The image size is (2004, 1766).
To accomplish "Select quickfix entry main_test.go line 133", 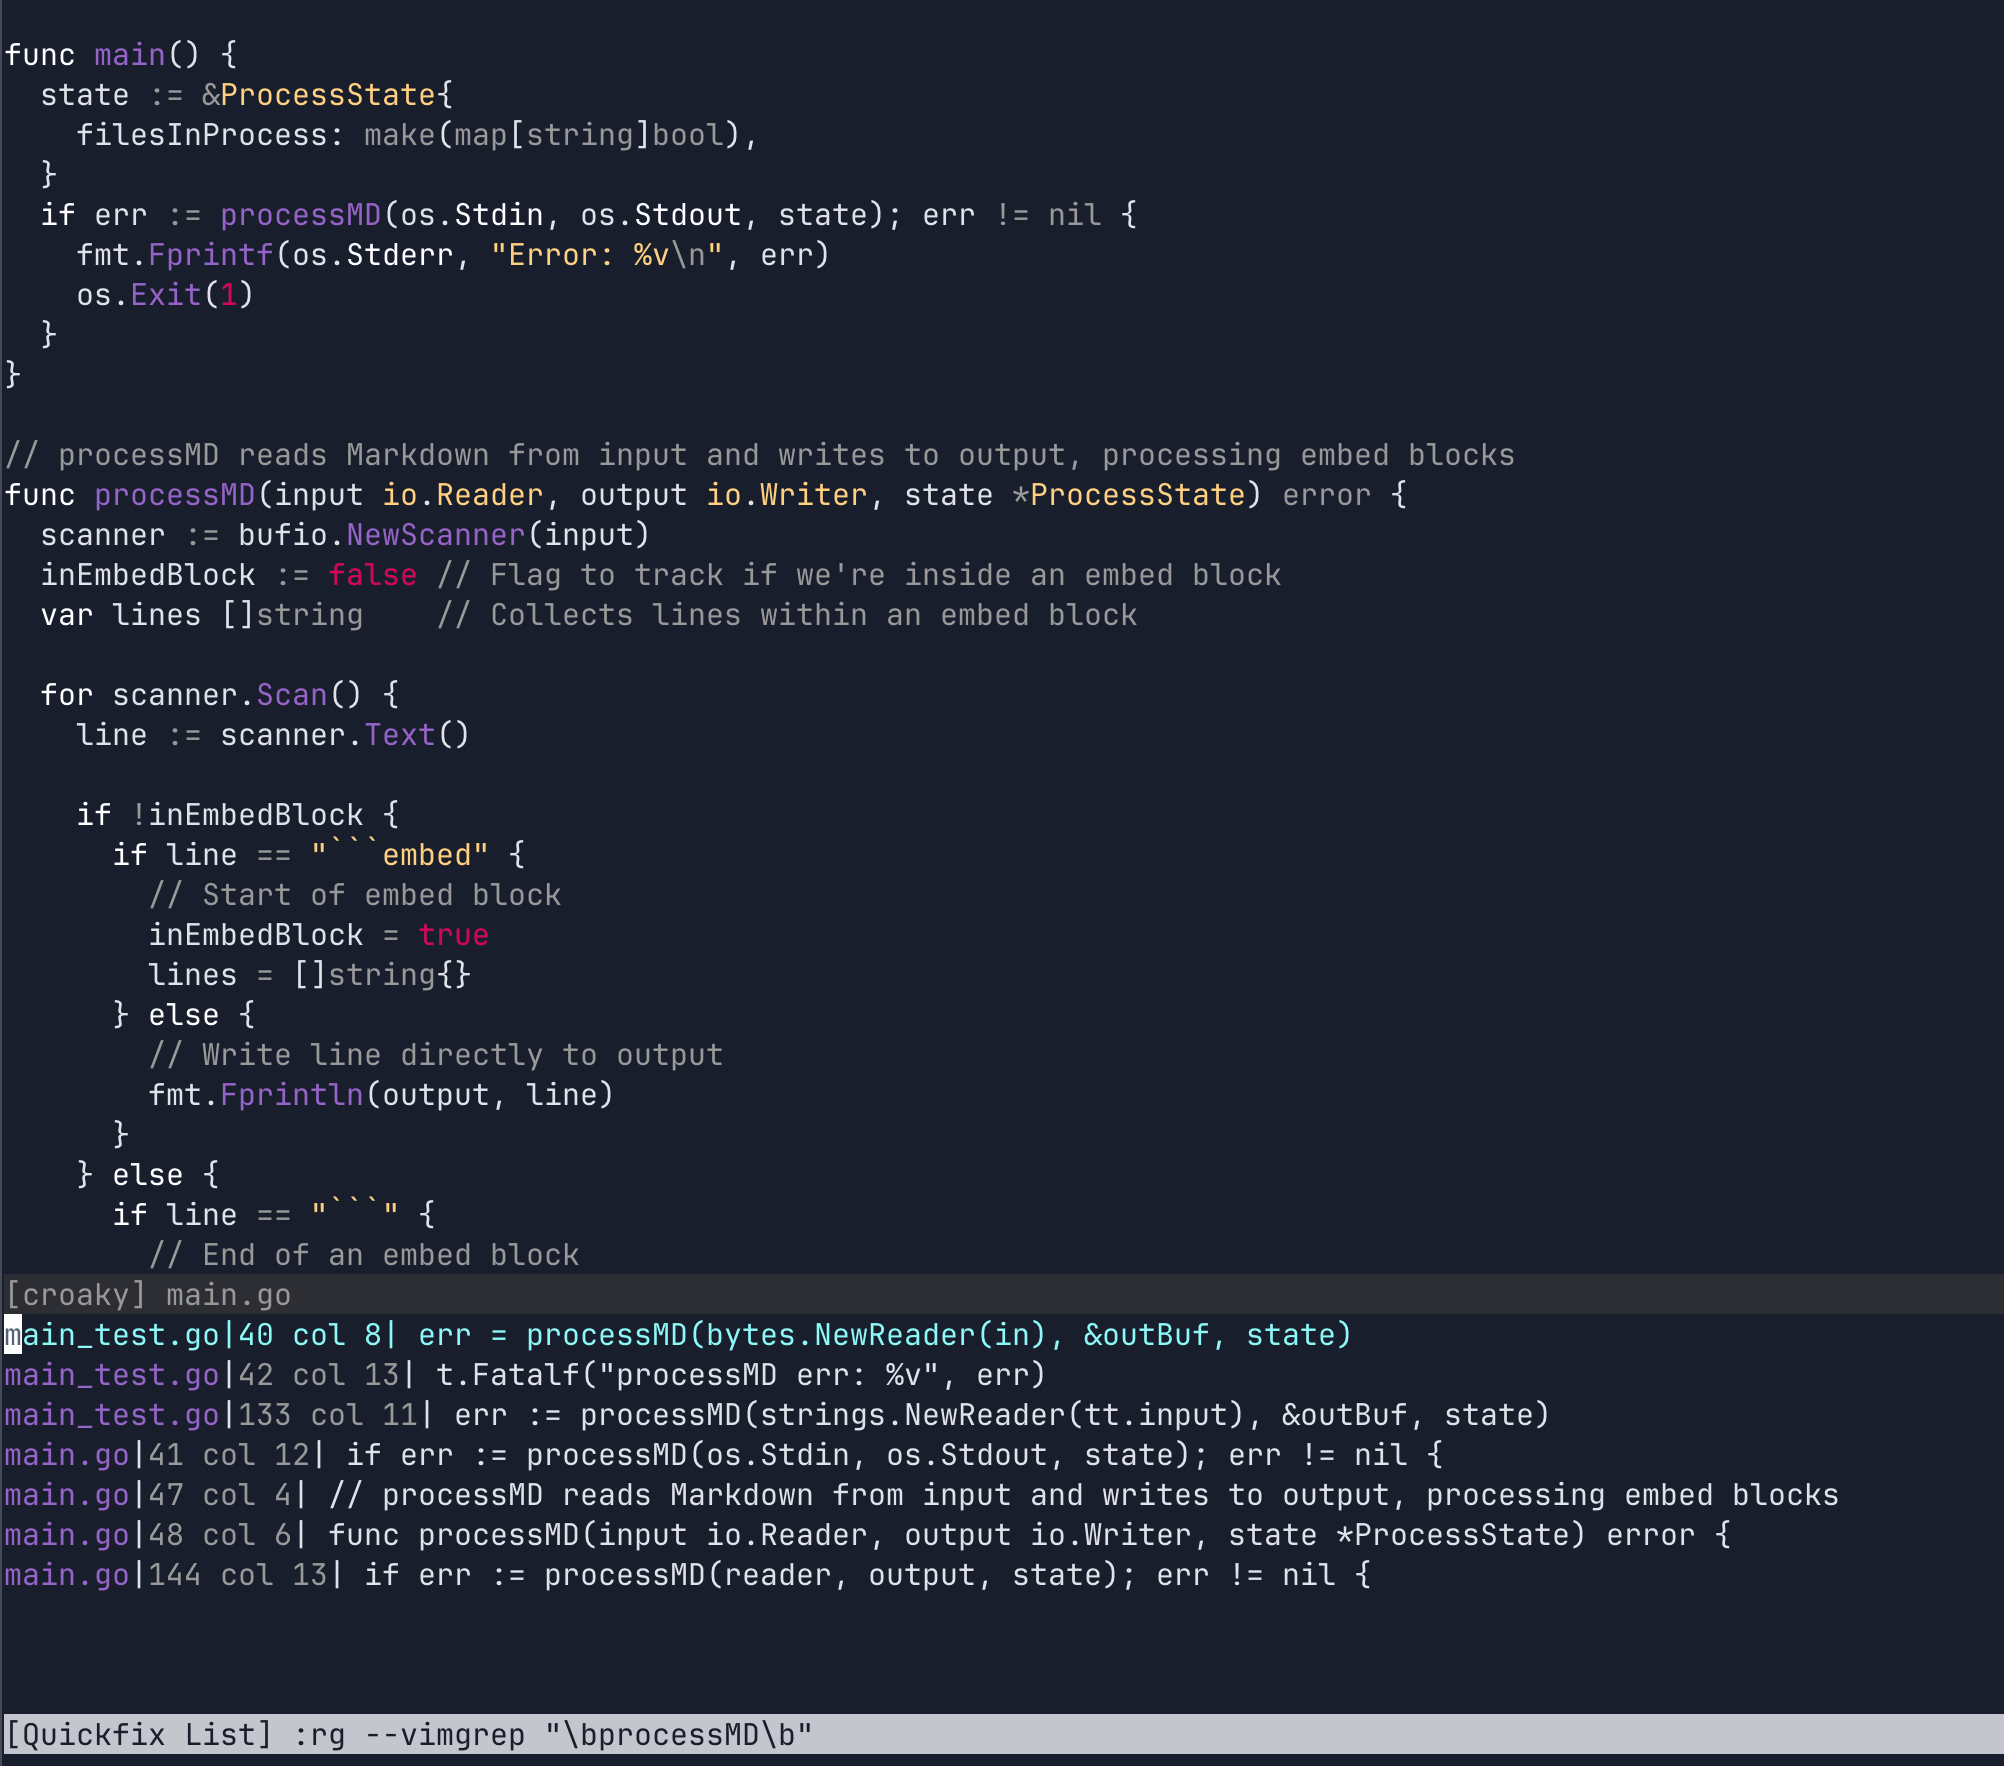I will 777,1415.
